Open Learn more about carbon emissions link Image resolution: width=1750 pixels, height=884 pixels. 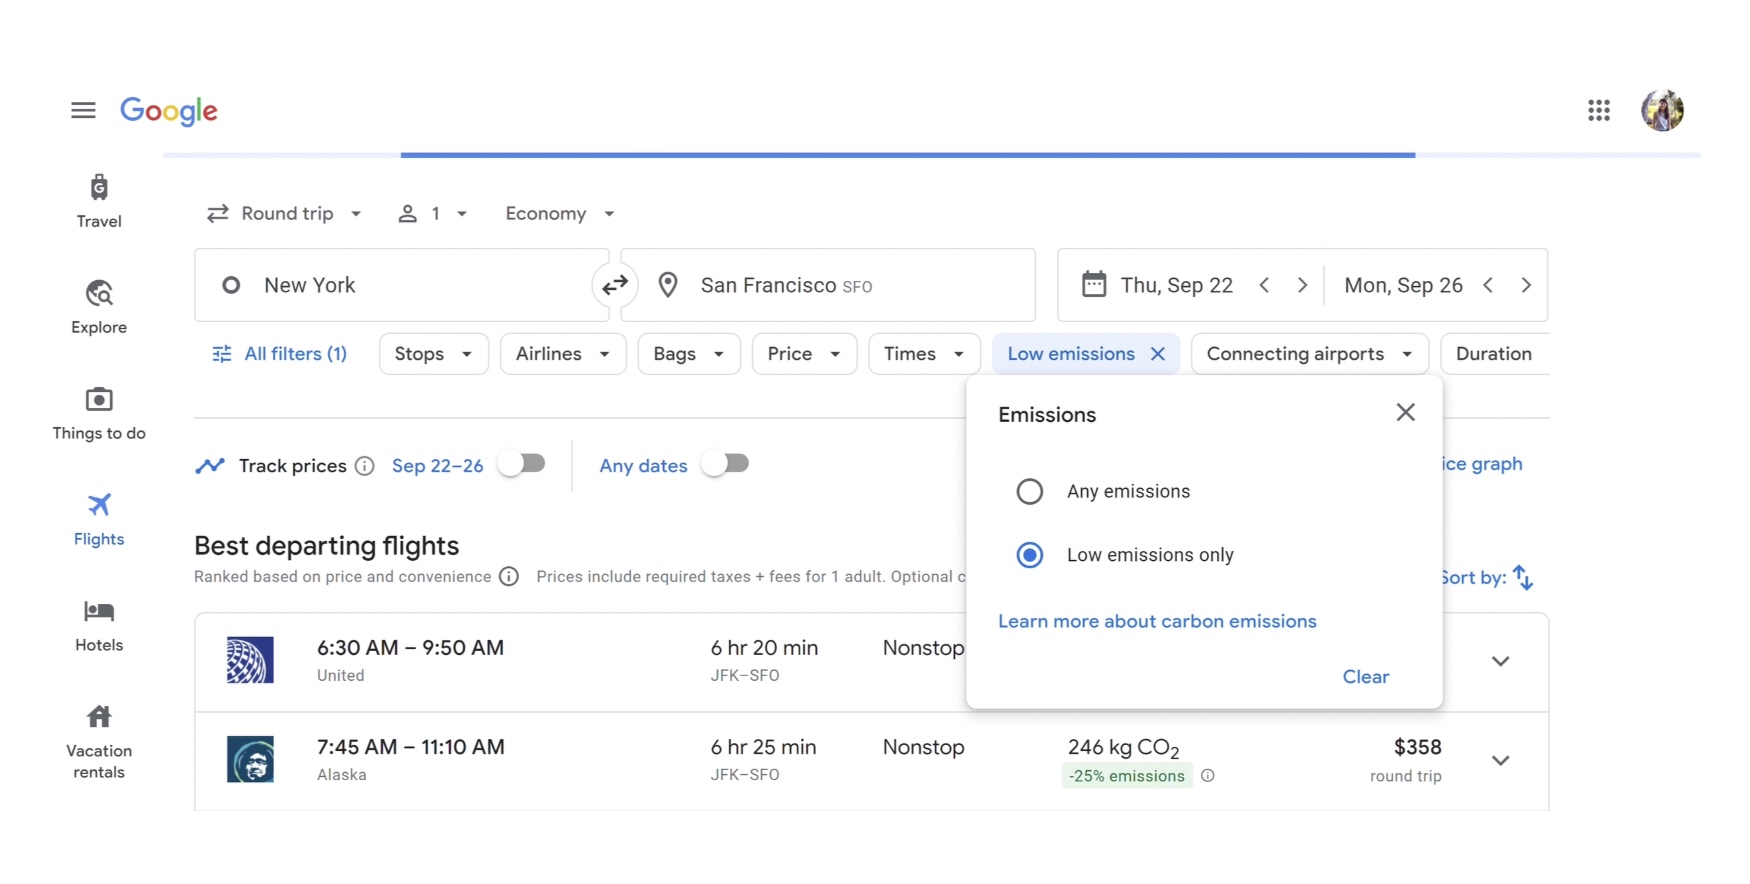[x=1157, y=621]
